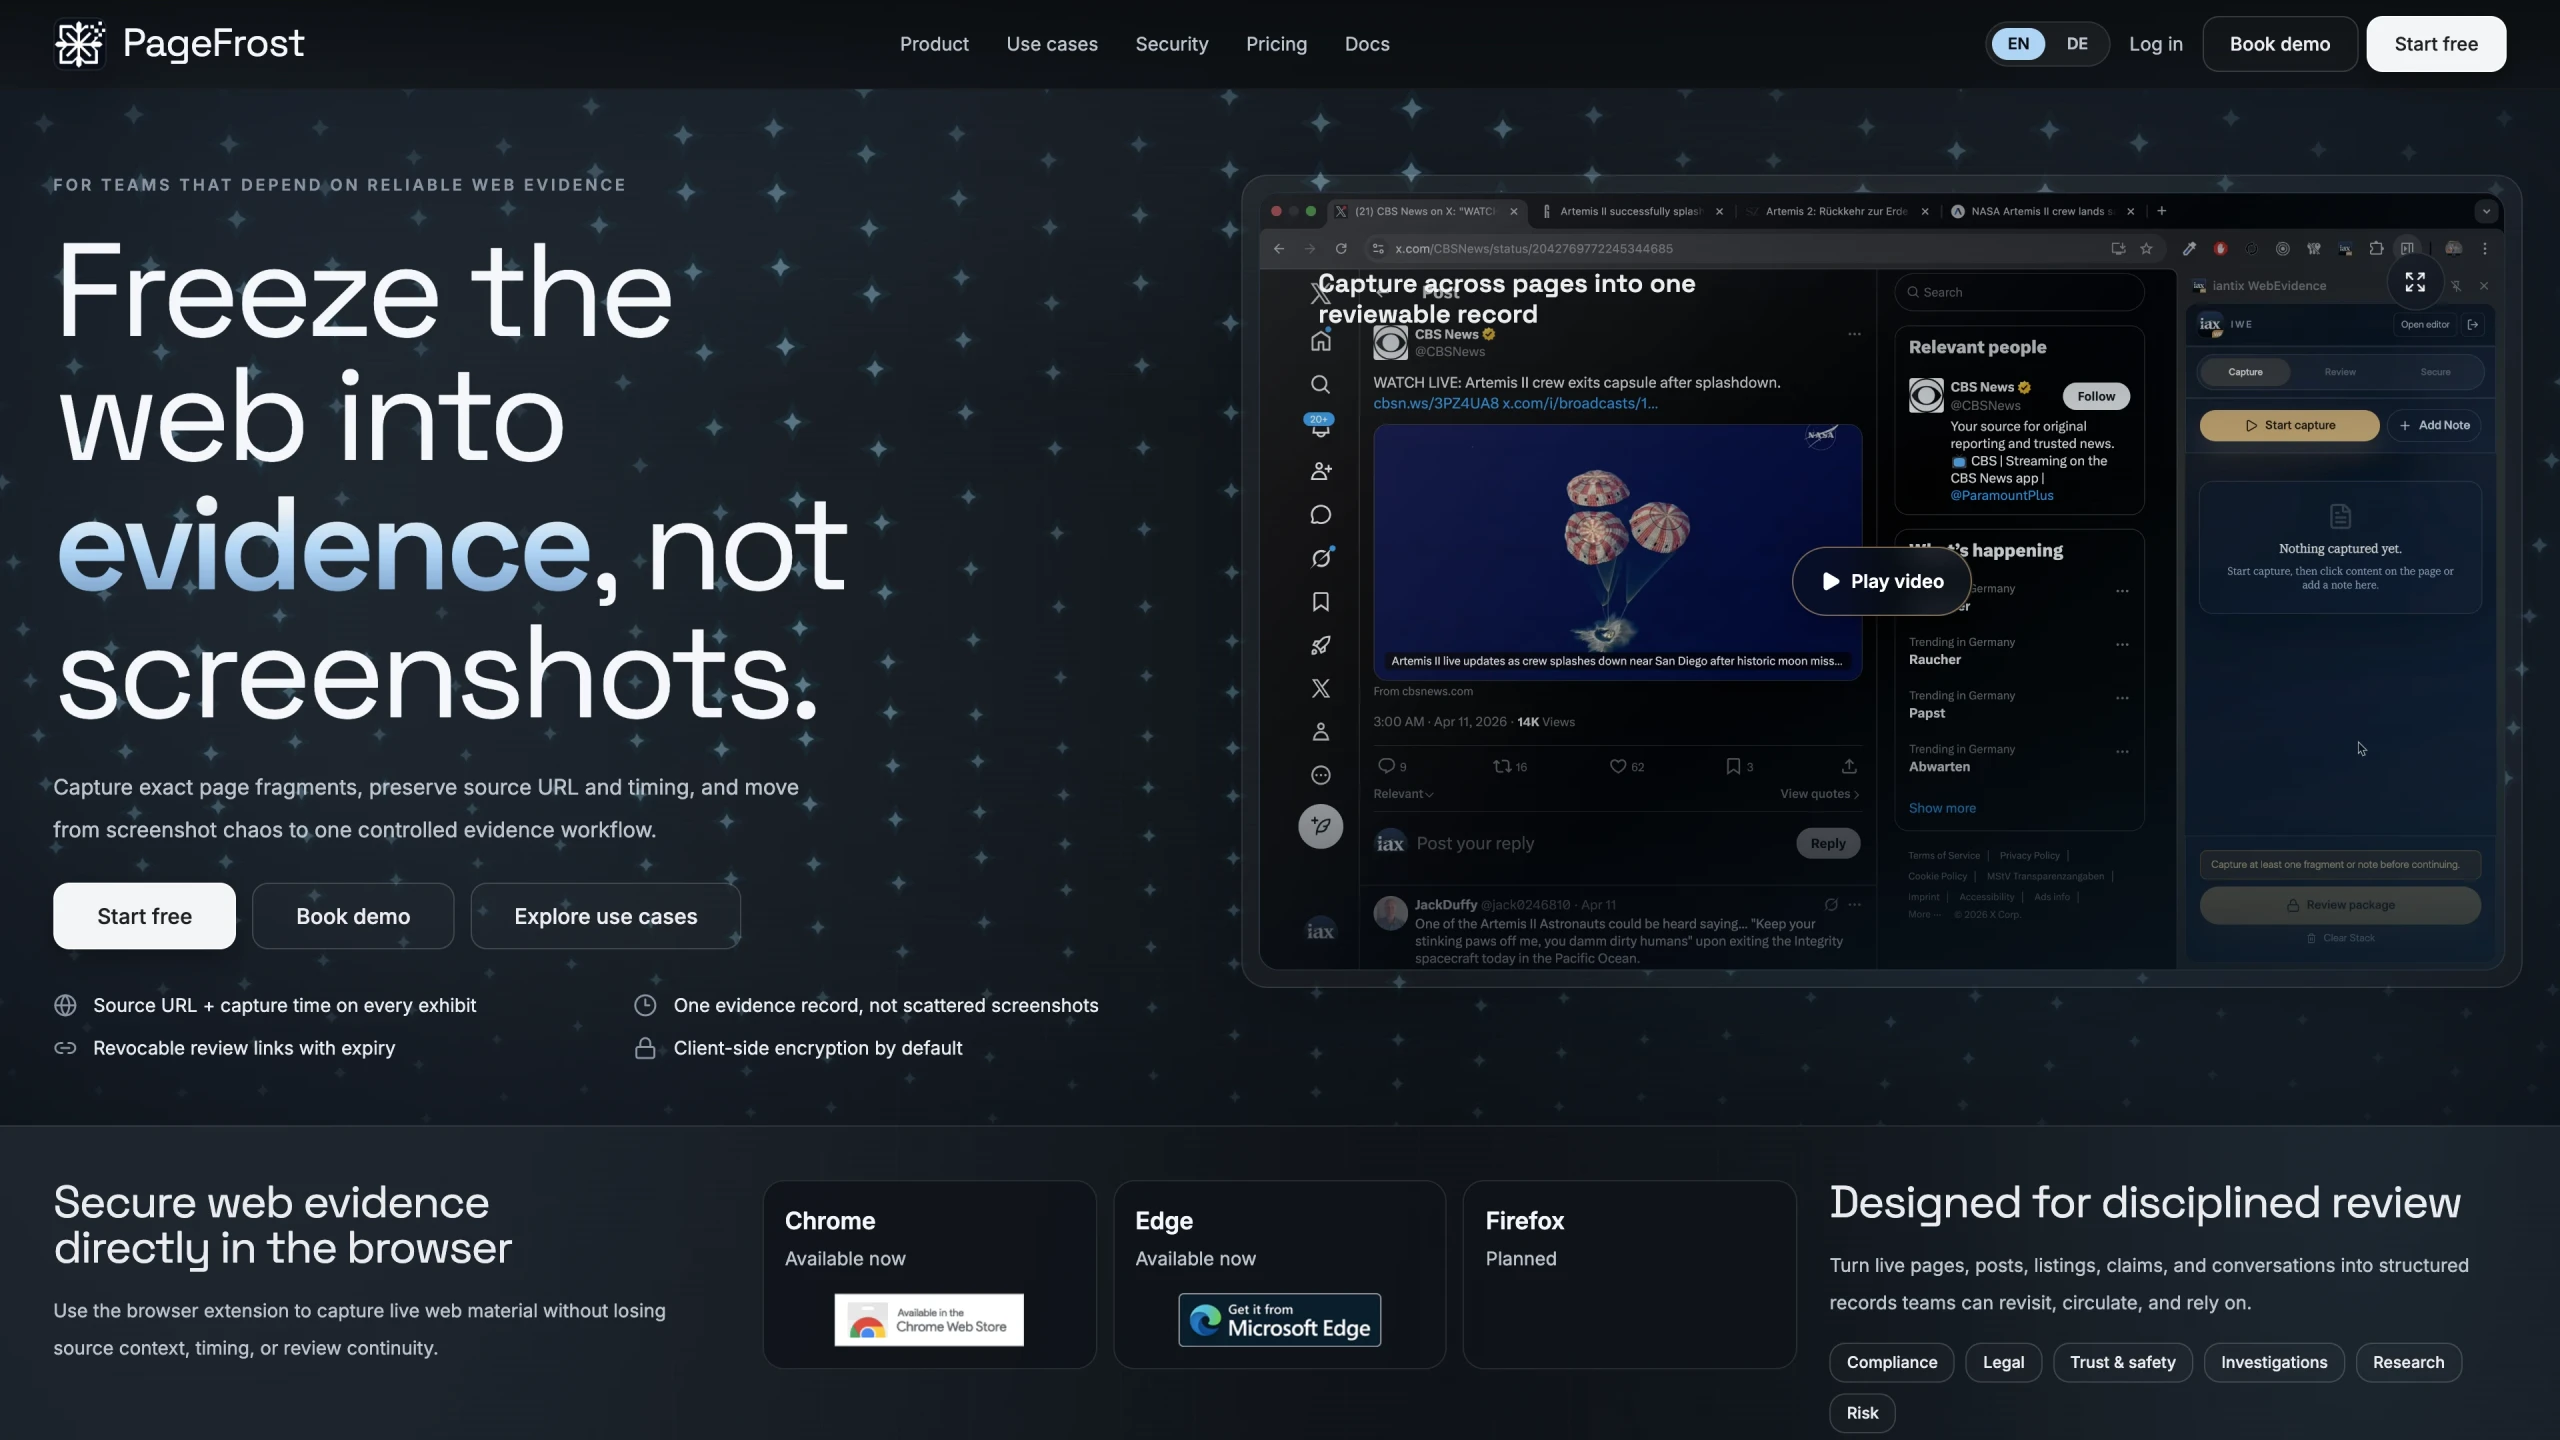
Task: Click the hero Book demo button
Action: (x=353, y=916)
